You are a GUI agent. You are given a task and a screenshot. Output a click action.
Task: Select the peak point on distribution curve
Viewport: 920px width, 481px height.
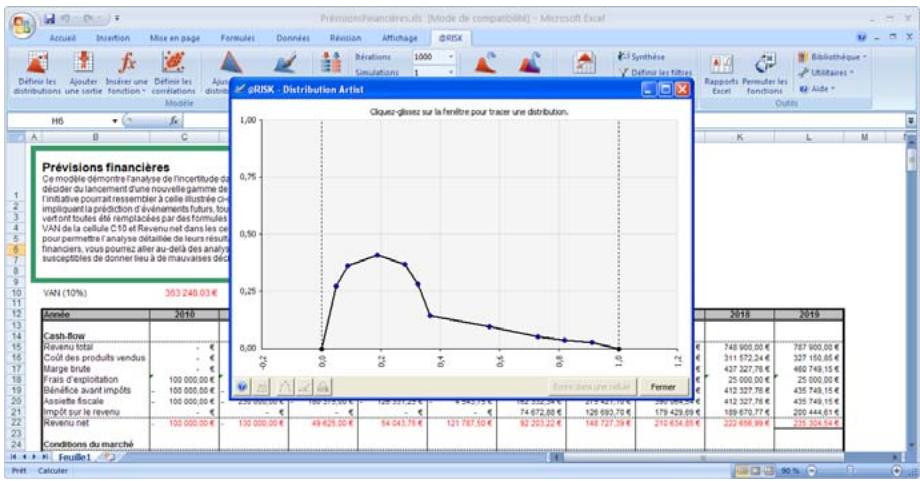pos(378,255)
